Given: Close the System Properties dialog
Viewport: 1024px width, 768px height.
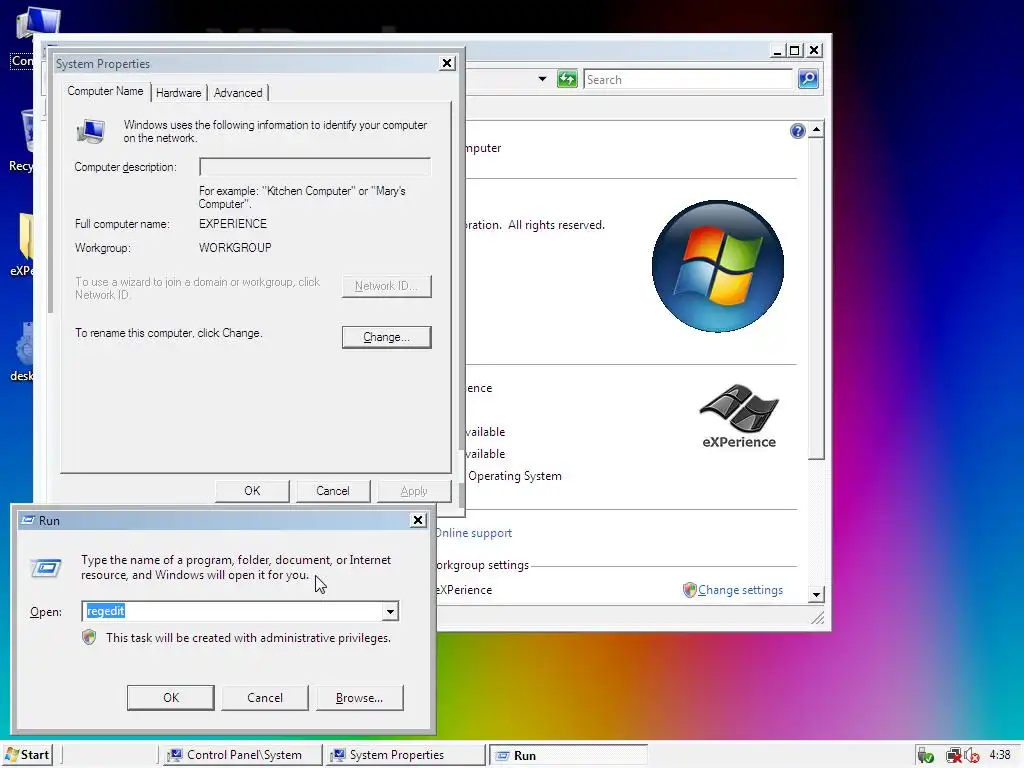Looking at the screenshot, I should pos(447,63).
